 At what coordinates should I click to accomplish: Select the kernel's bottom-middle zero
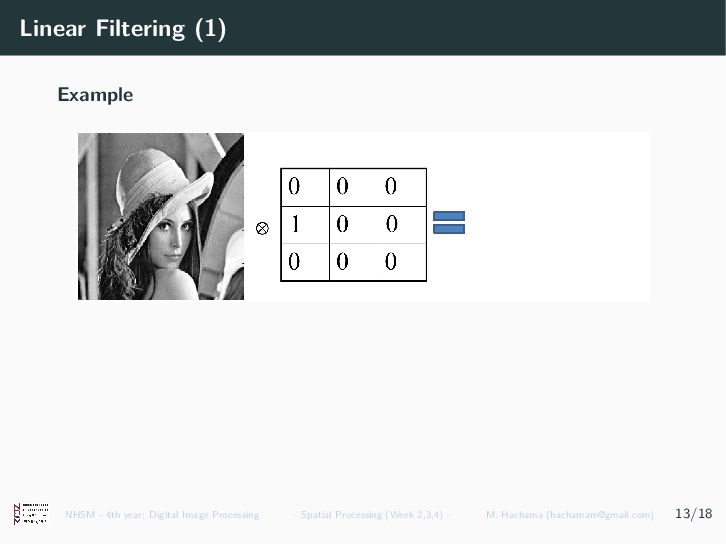342,262
